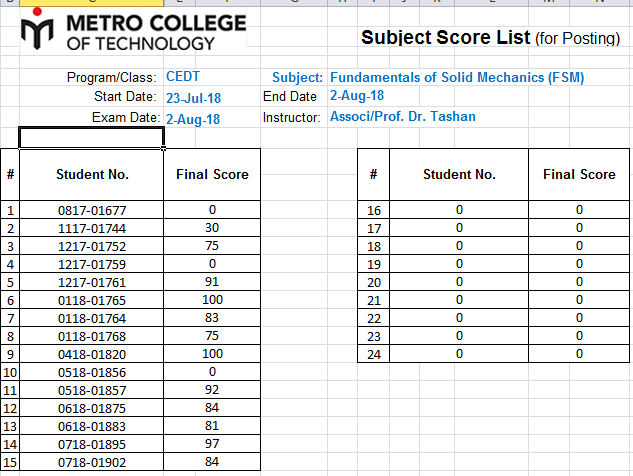Click the instructor name Associ/Prof. Dr. Tashan
The height and width of the screenshot is (476, 633).
pyautogui.click(x=403, y=116)
